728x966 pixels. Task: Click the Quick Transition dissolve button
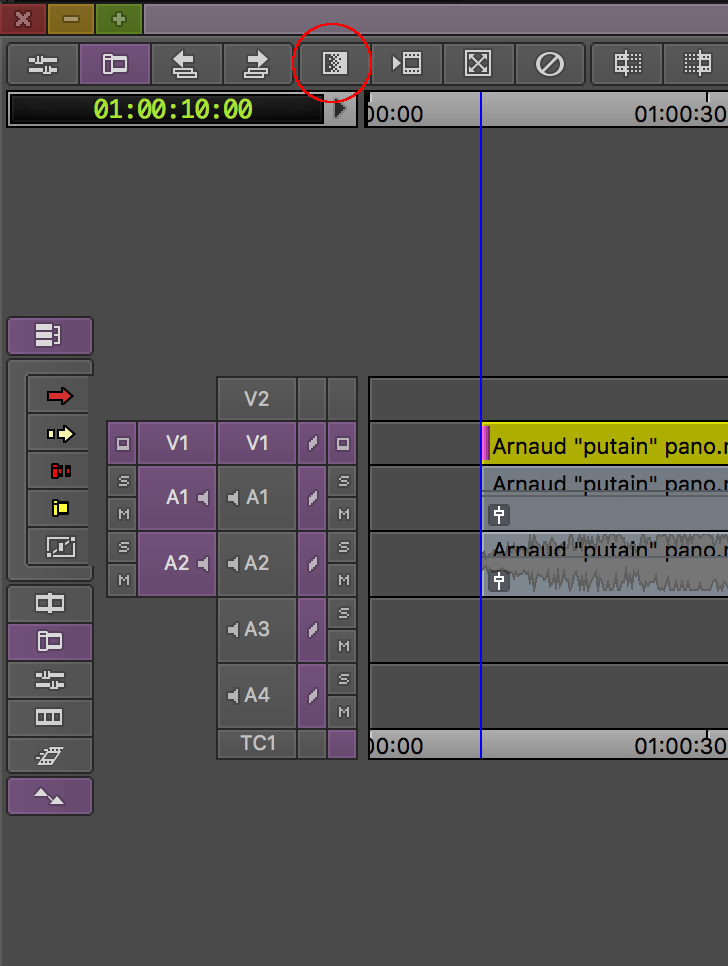pos(333,64)
